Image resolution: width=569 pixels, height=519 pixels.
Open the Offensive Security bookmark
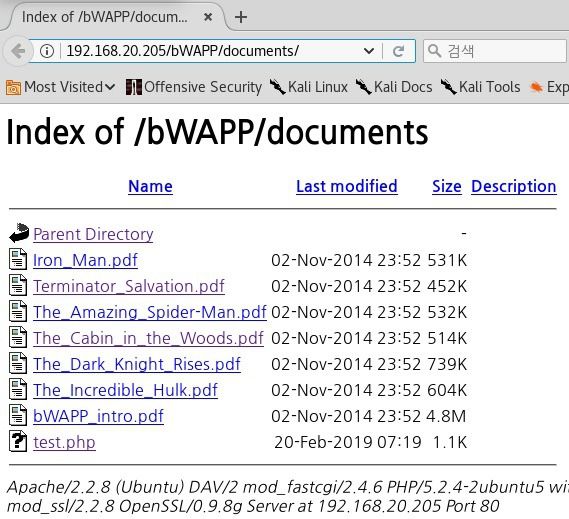pyautogui.click(x=193, y=87)
